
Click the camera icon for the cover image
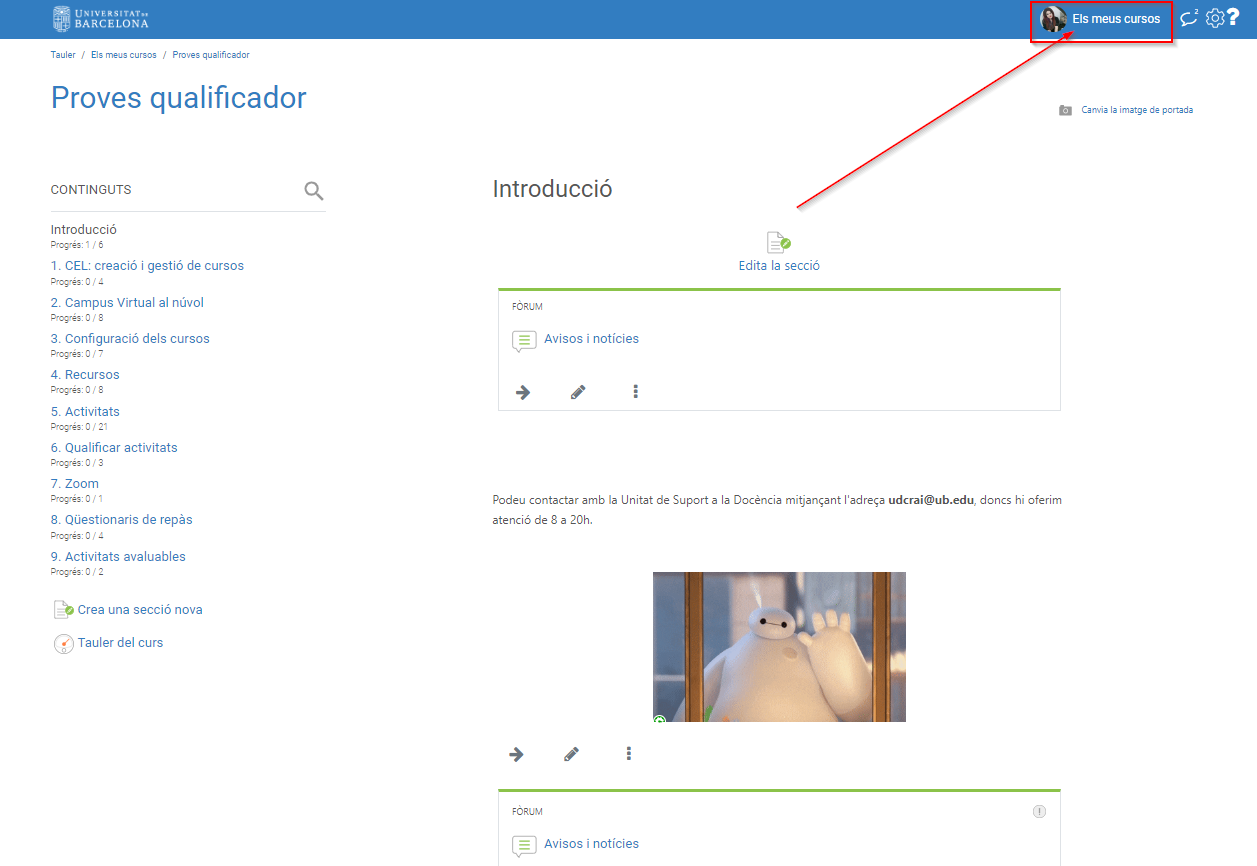coord(1065,110)
